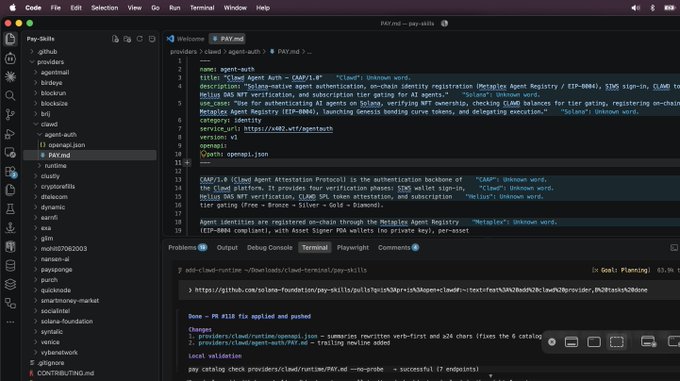Viewport: 680px width, 381px height.
Task: Close the screenshot capture toolbar
Action: tap(552, 342)
